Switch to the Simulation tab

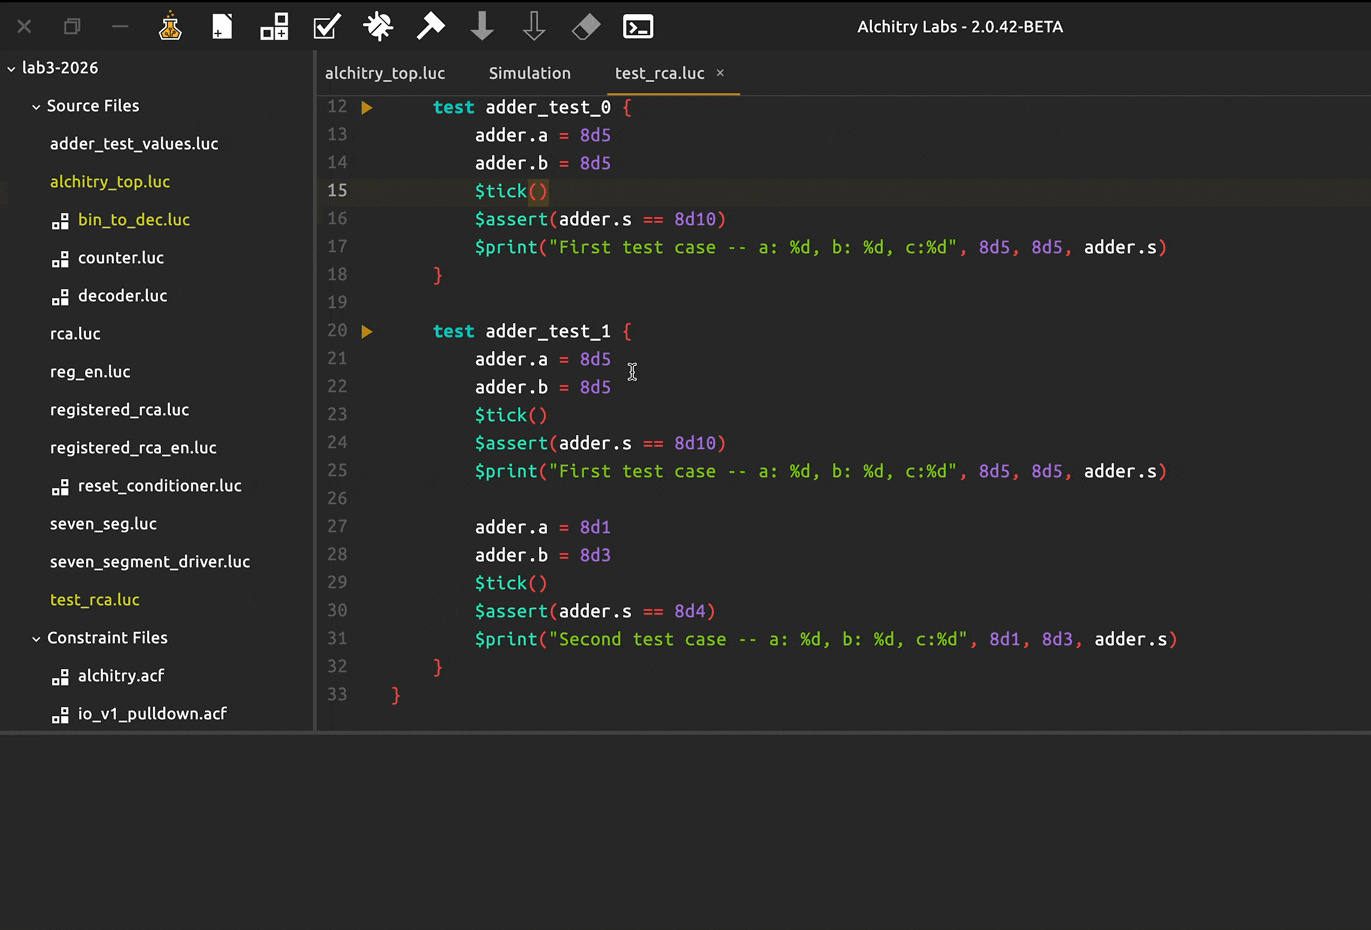529,73
